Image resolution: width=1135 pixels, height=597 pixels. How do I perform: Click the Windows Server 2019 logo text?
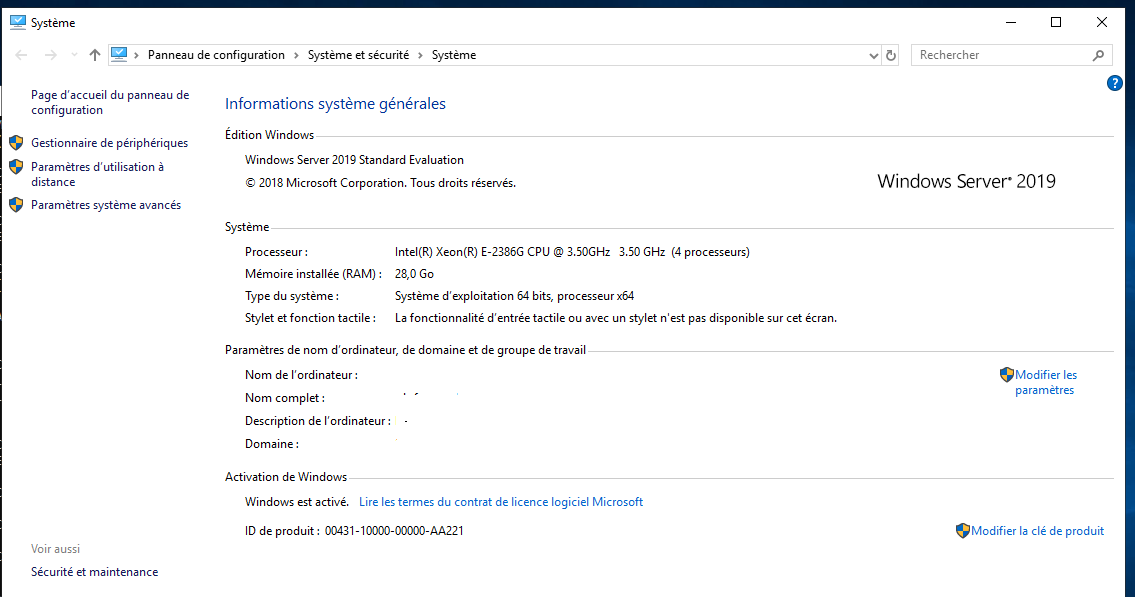click(966, 181)
